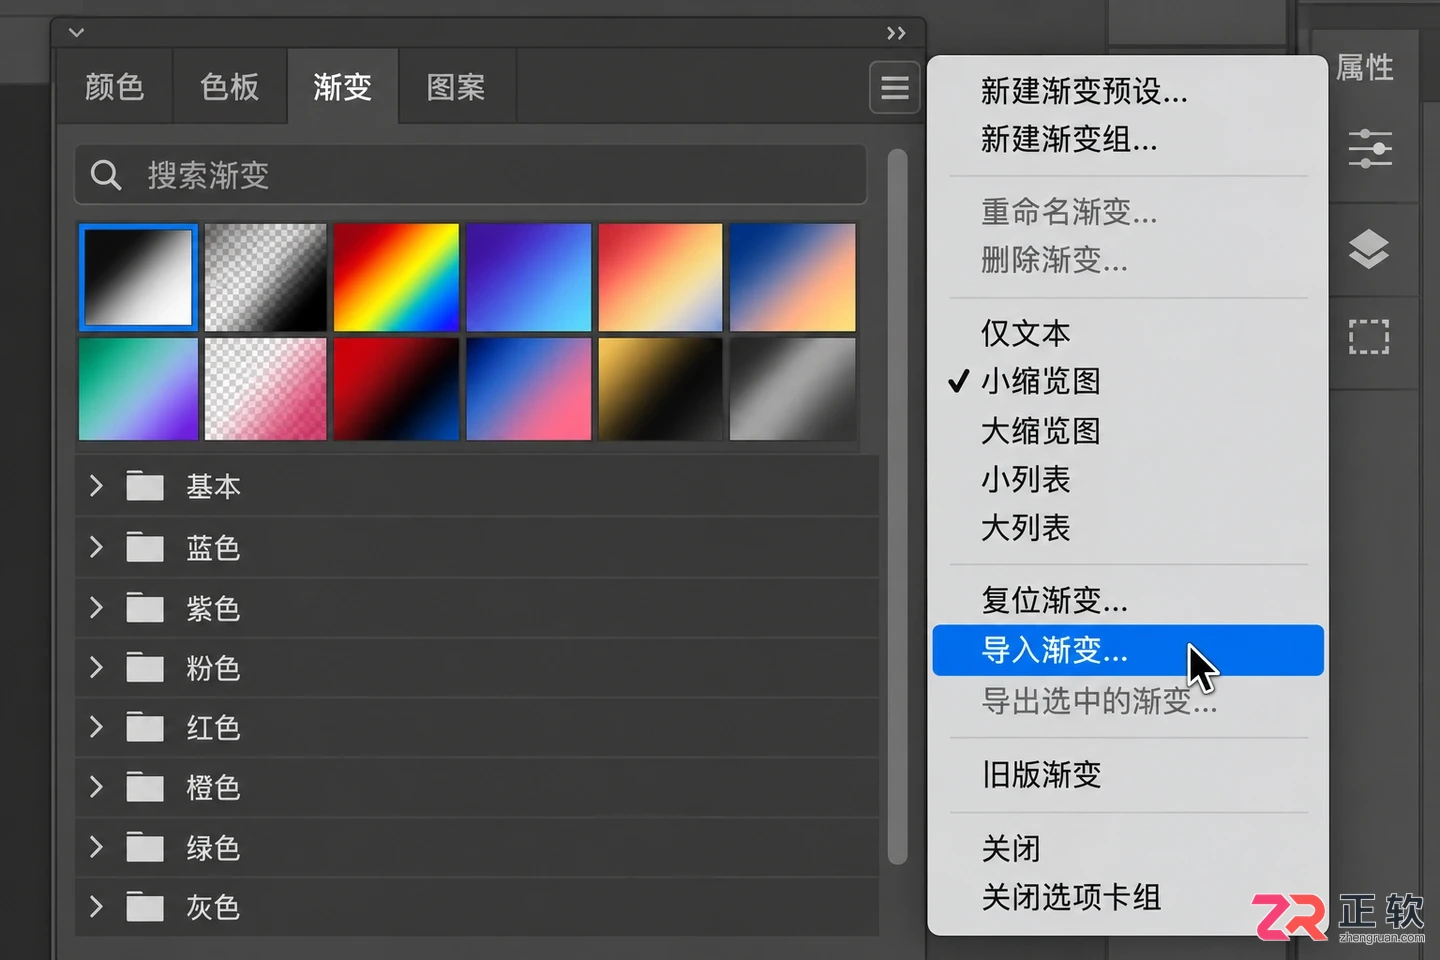Click the folder icon beside 基本
This screenshot has width=1440, height=960.
point(145,486)
